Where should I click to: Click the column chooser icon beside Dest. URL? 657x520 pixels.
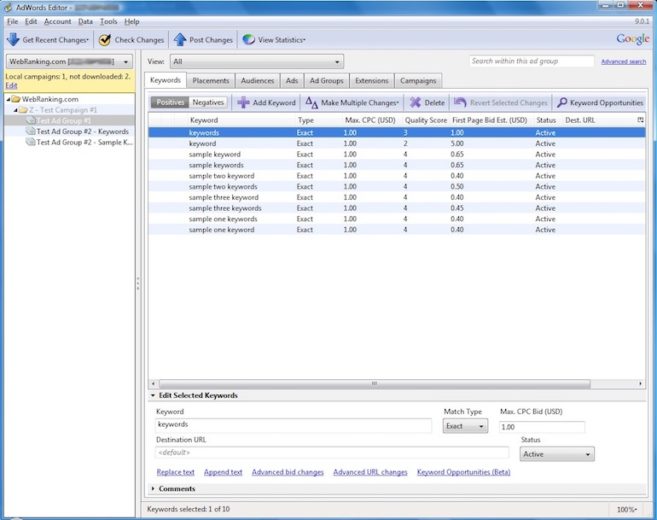pos(640,120)
